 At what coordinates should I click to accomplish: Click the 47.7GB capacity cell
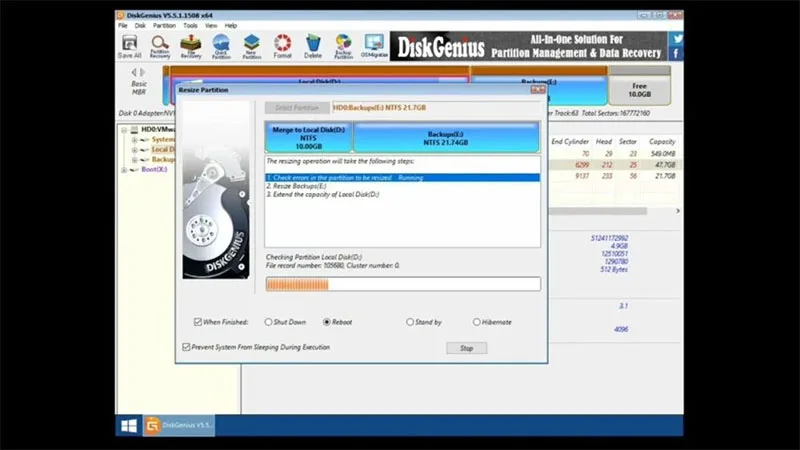(x=665, y=165)
